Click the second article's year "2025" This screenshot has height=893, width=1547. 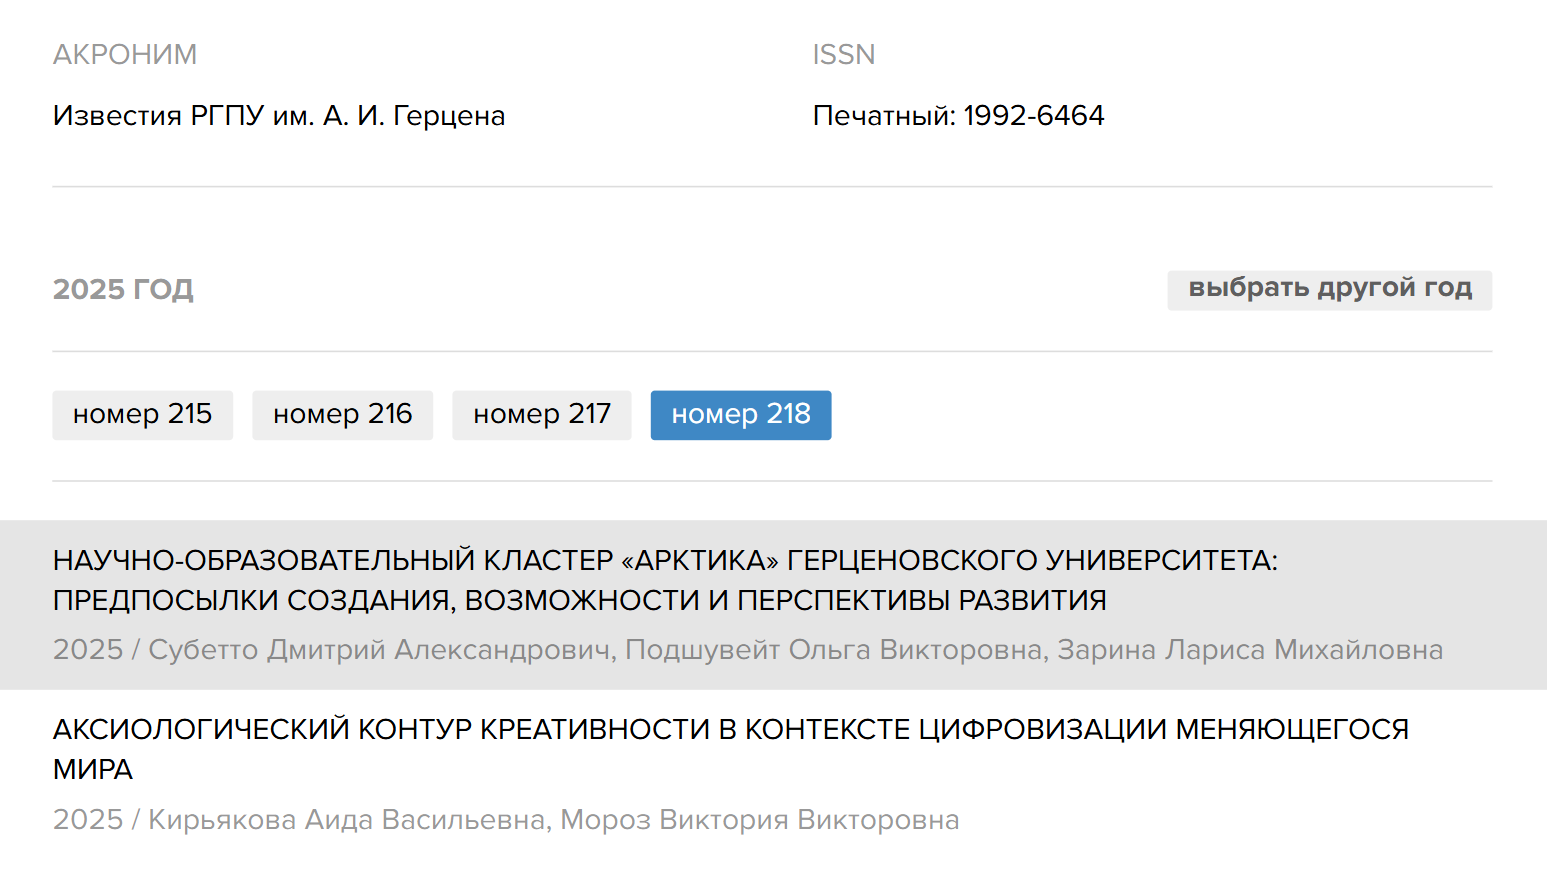point(86,820)
